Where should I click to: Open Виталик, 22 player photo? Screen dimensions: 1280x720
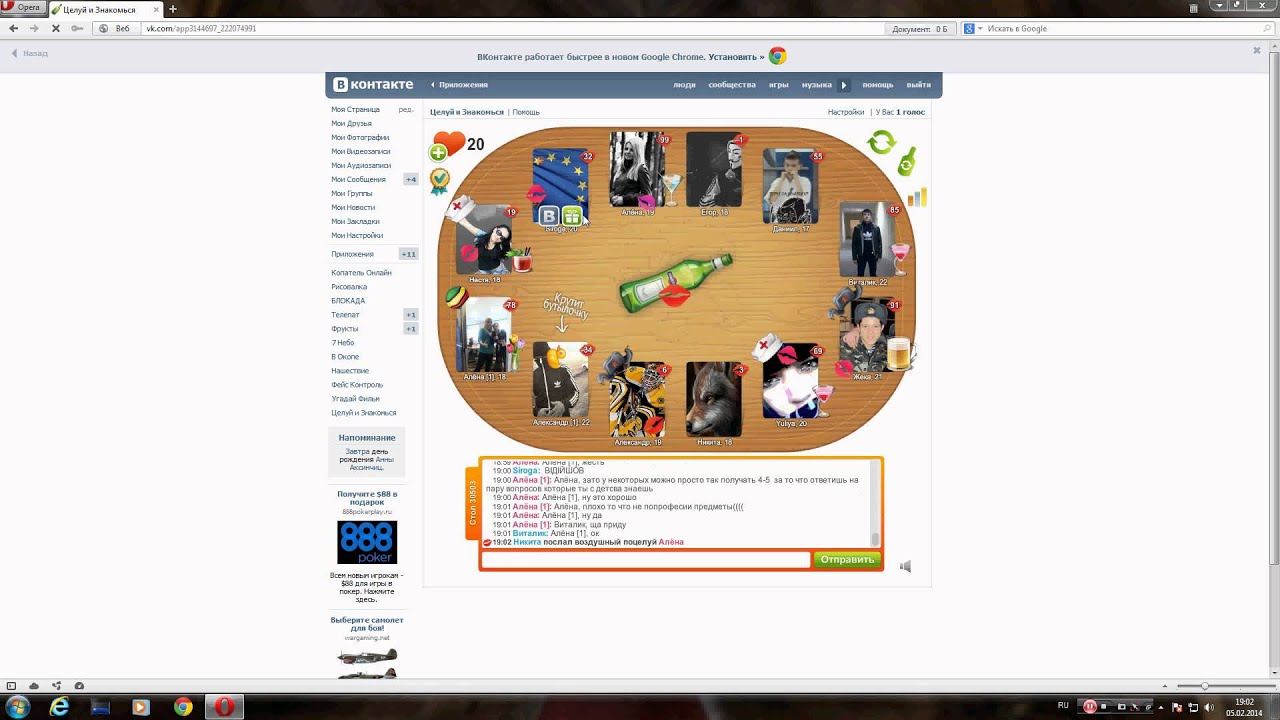(867, 239)
